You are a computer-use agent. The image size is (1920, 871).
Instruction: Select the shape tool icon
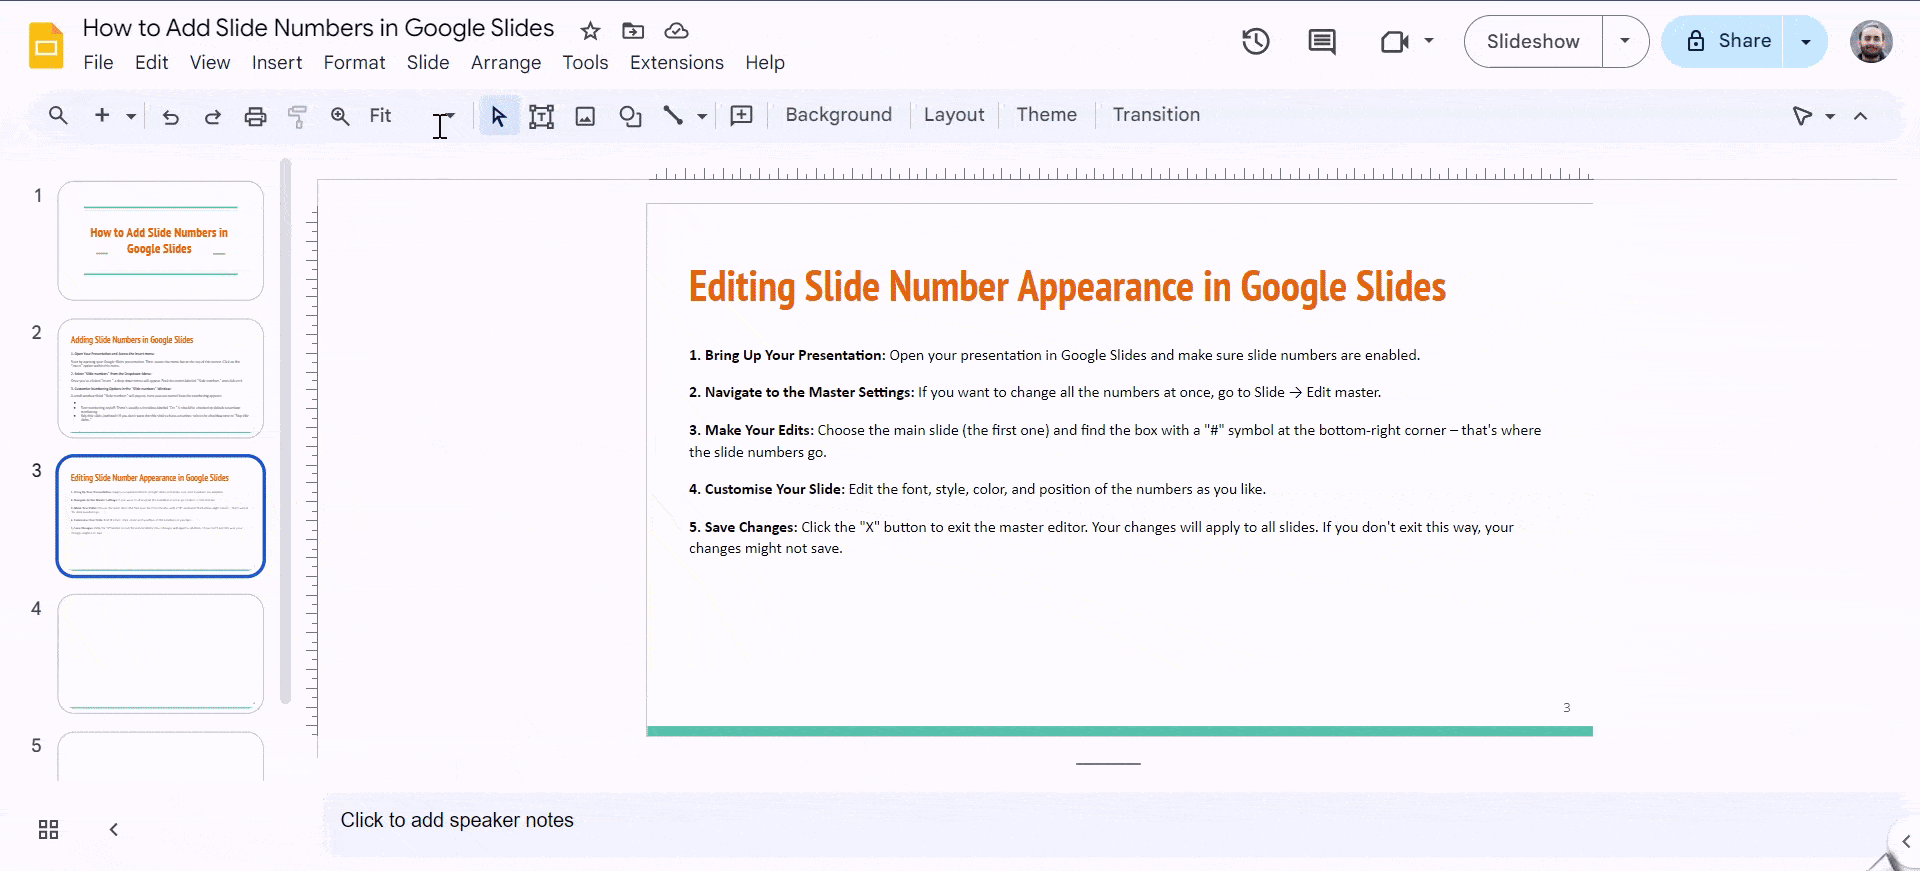pos(630,116)
